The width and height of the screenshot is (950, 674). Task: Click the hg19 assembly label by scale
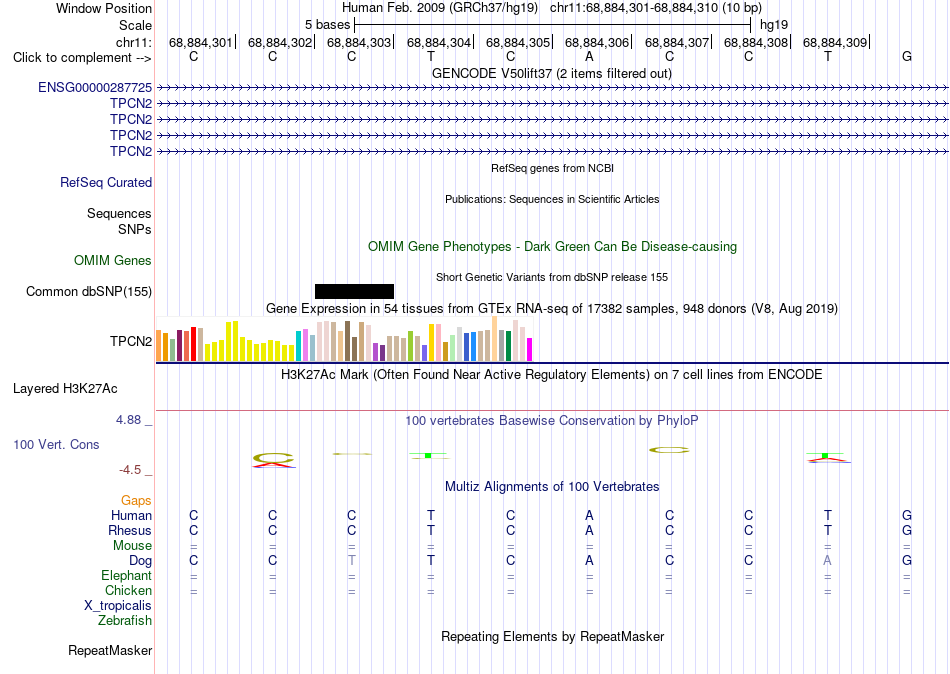click(774, 25)
